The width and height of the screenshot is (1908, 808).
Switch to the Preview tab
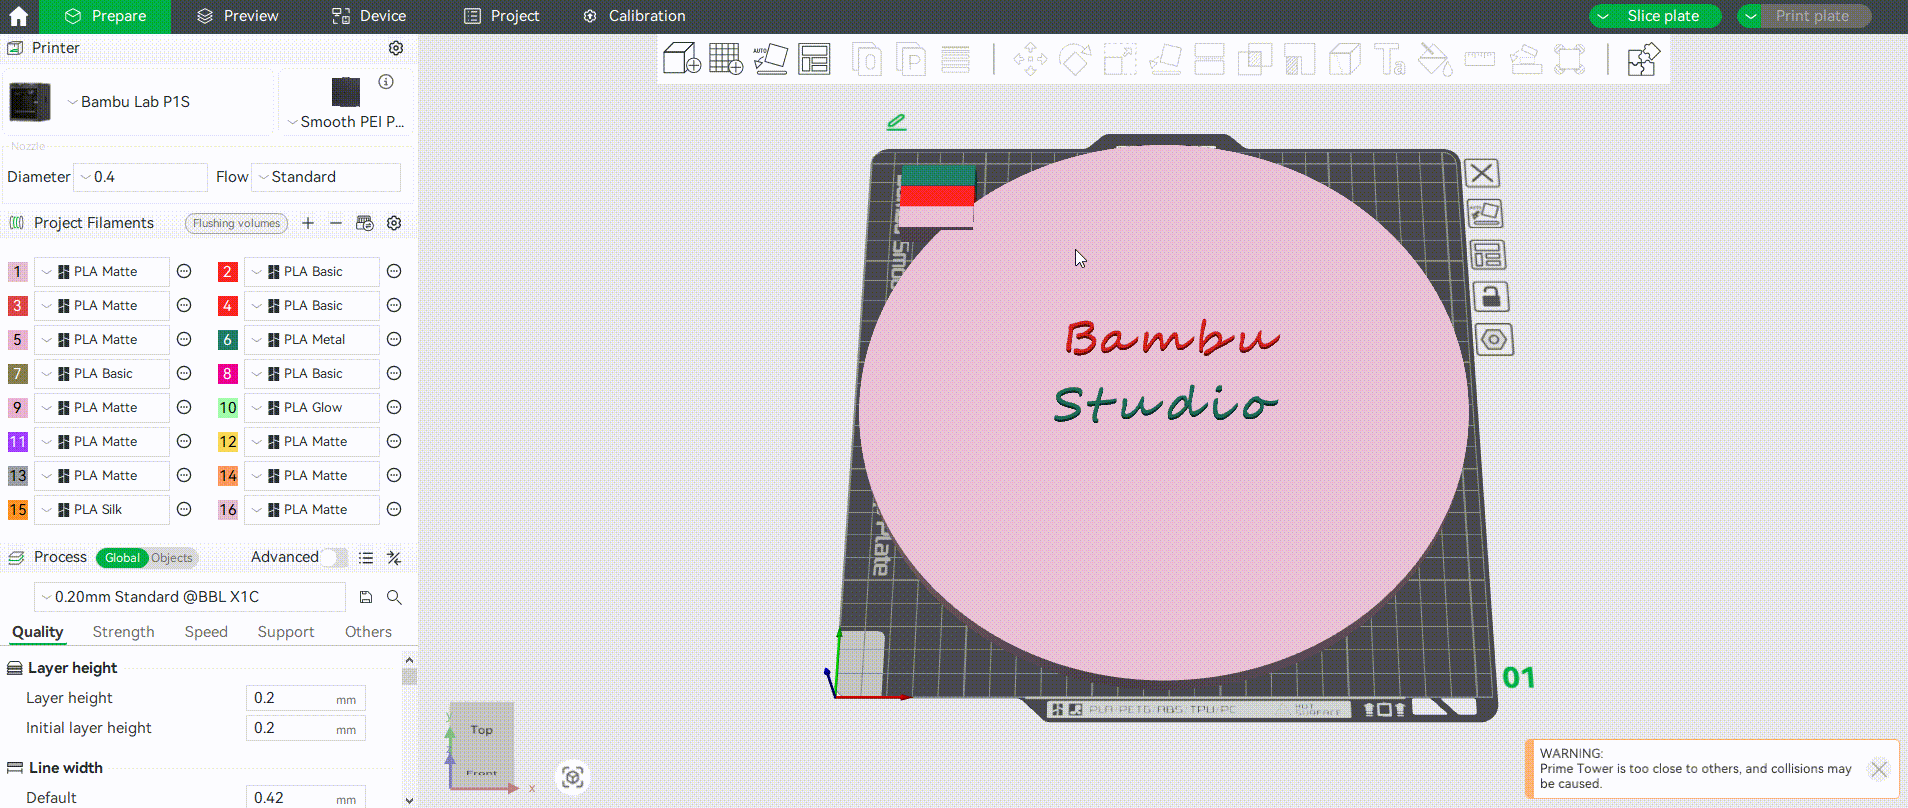[x=238, y=16]
